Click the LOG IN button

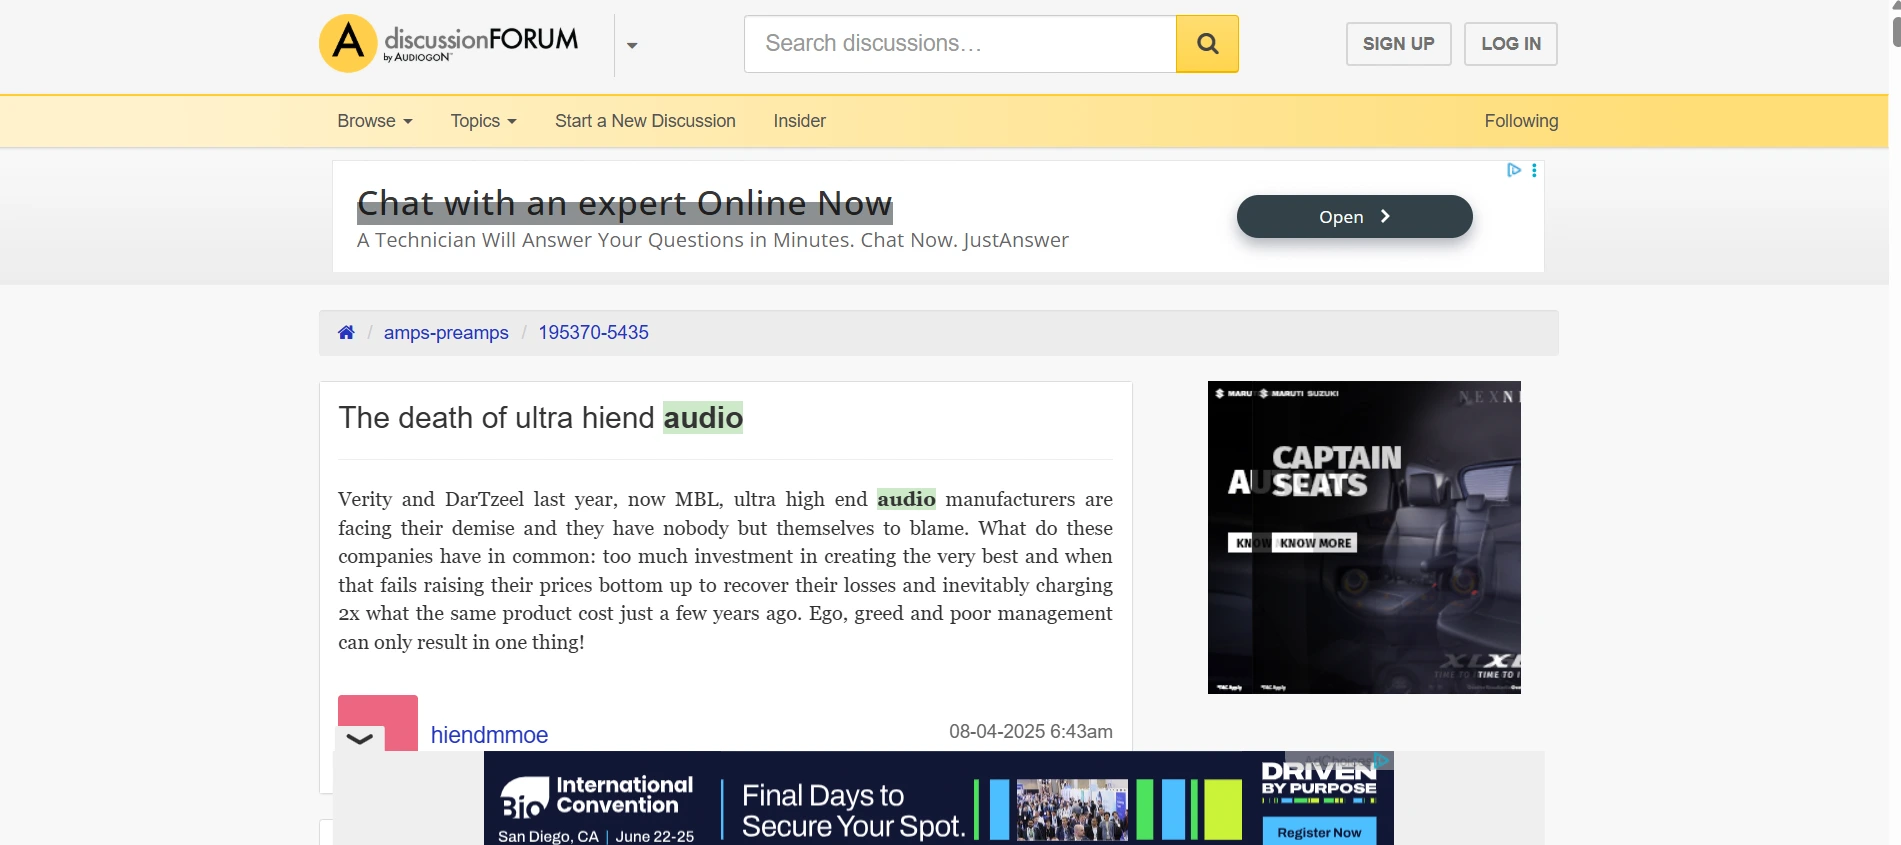1510,44
